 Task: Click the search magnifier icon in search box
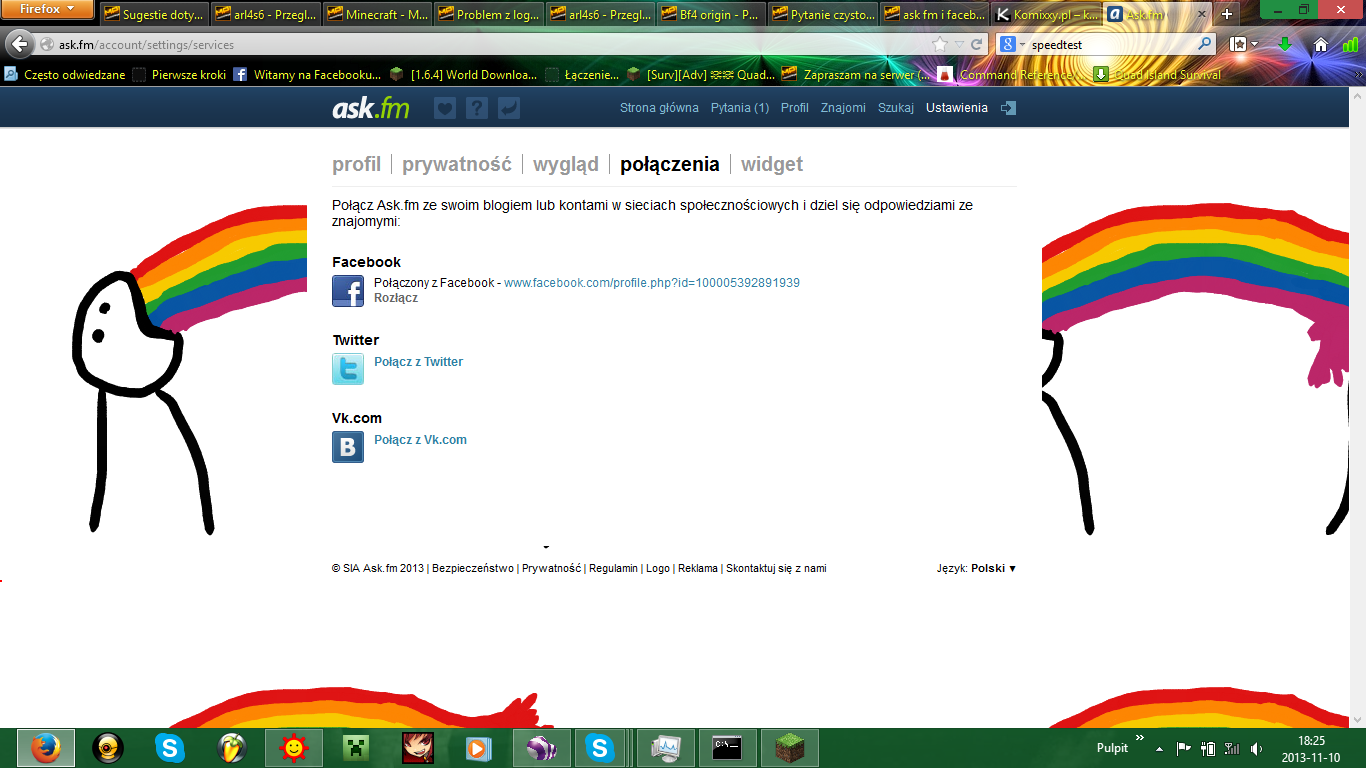[x=1205, y=45]
